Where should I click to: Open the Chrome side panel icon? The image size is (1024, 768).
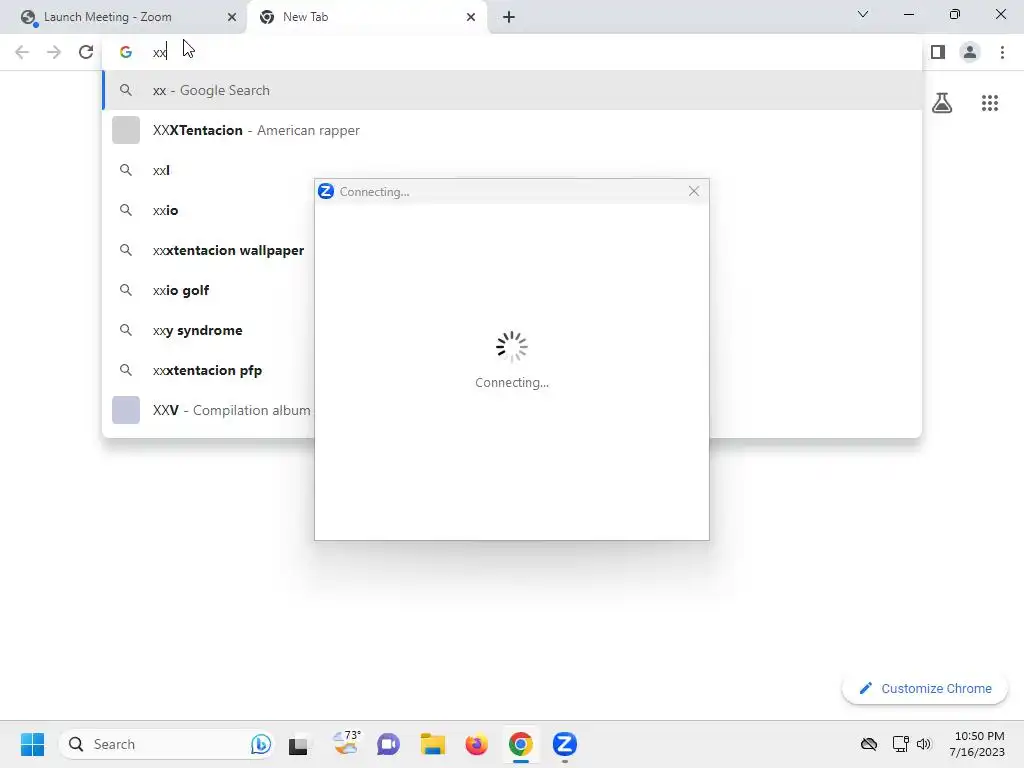tap(938, 52)
